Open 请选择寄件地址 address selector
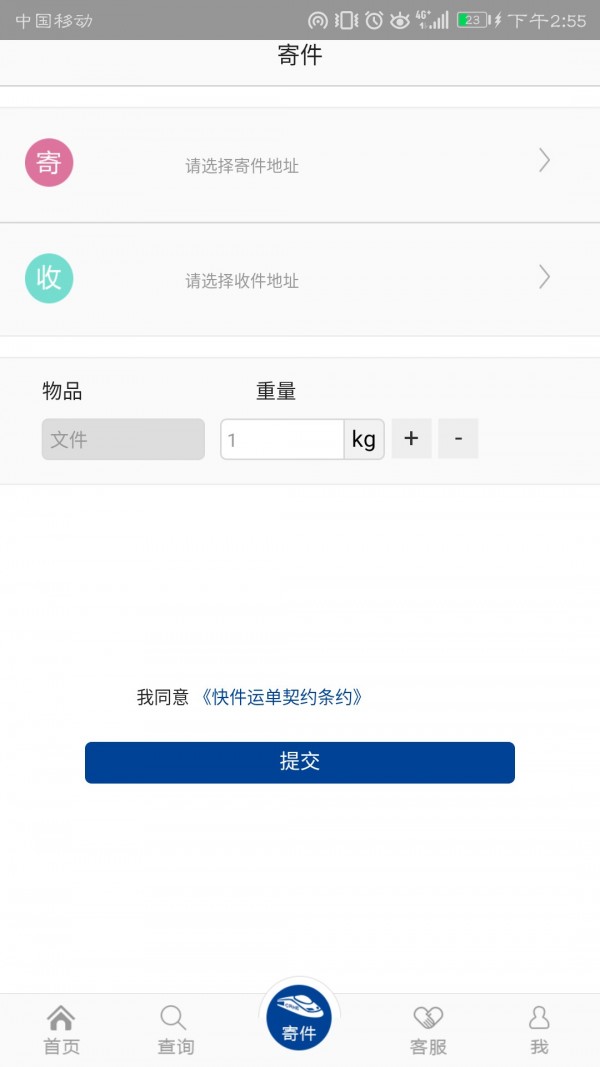The width and height of the screenshot is (600, 1067). tap(300, 161)
